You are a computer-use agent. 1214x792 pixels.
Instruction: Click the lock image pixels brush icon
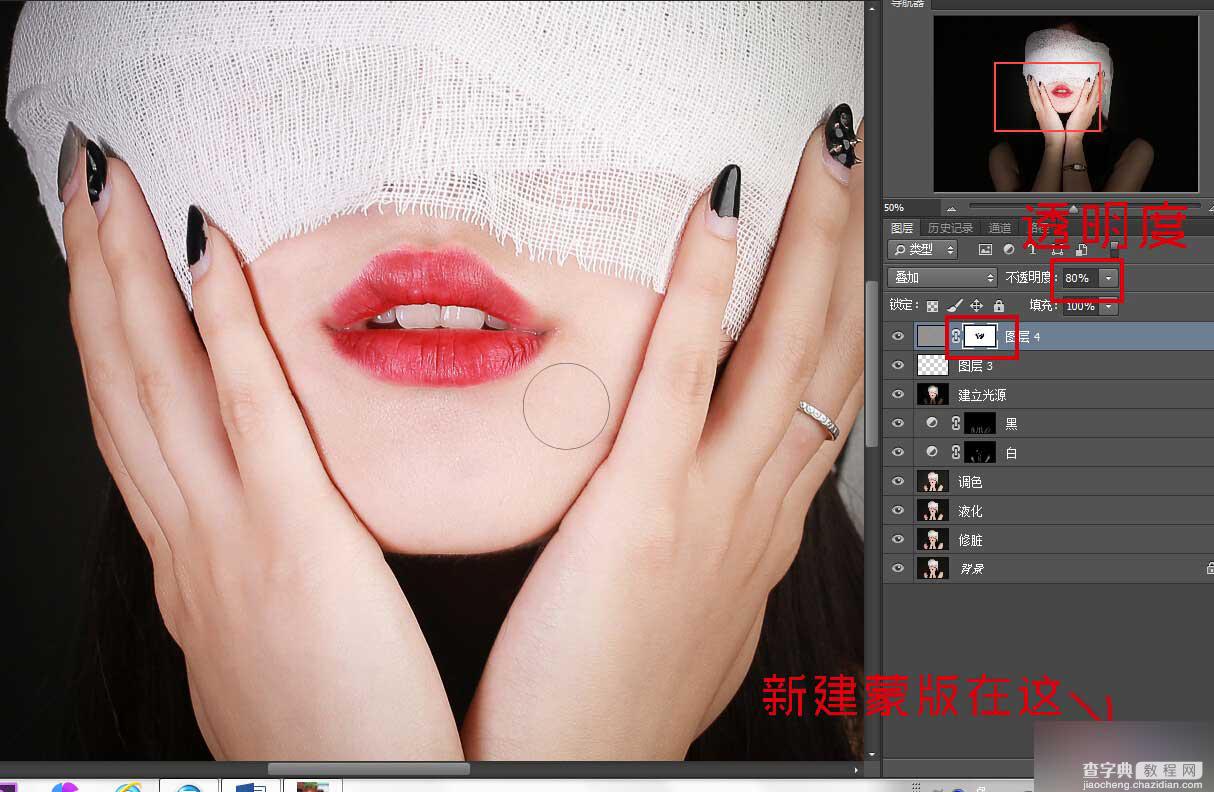(954, 306)
